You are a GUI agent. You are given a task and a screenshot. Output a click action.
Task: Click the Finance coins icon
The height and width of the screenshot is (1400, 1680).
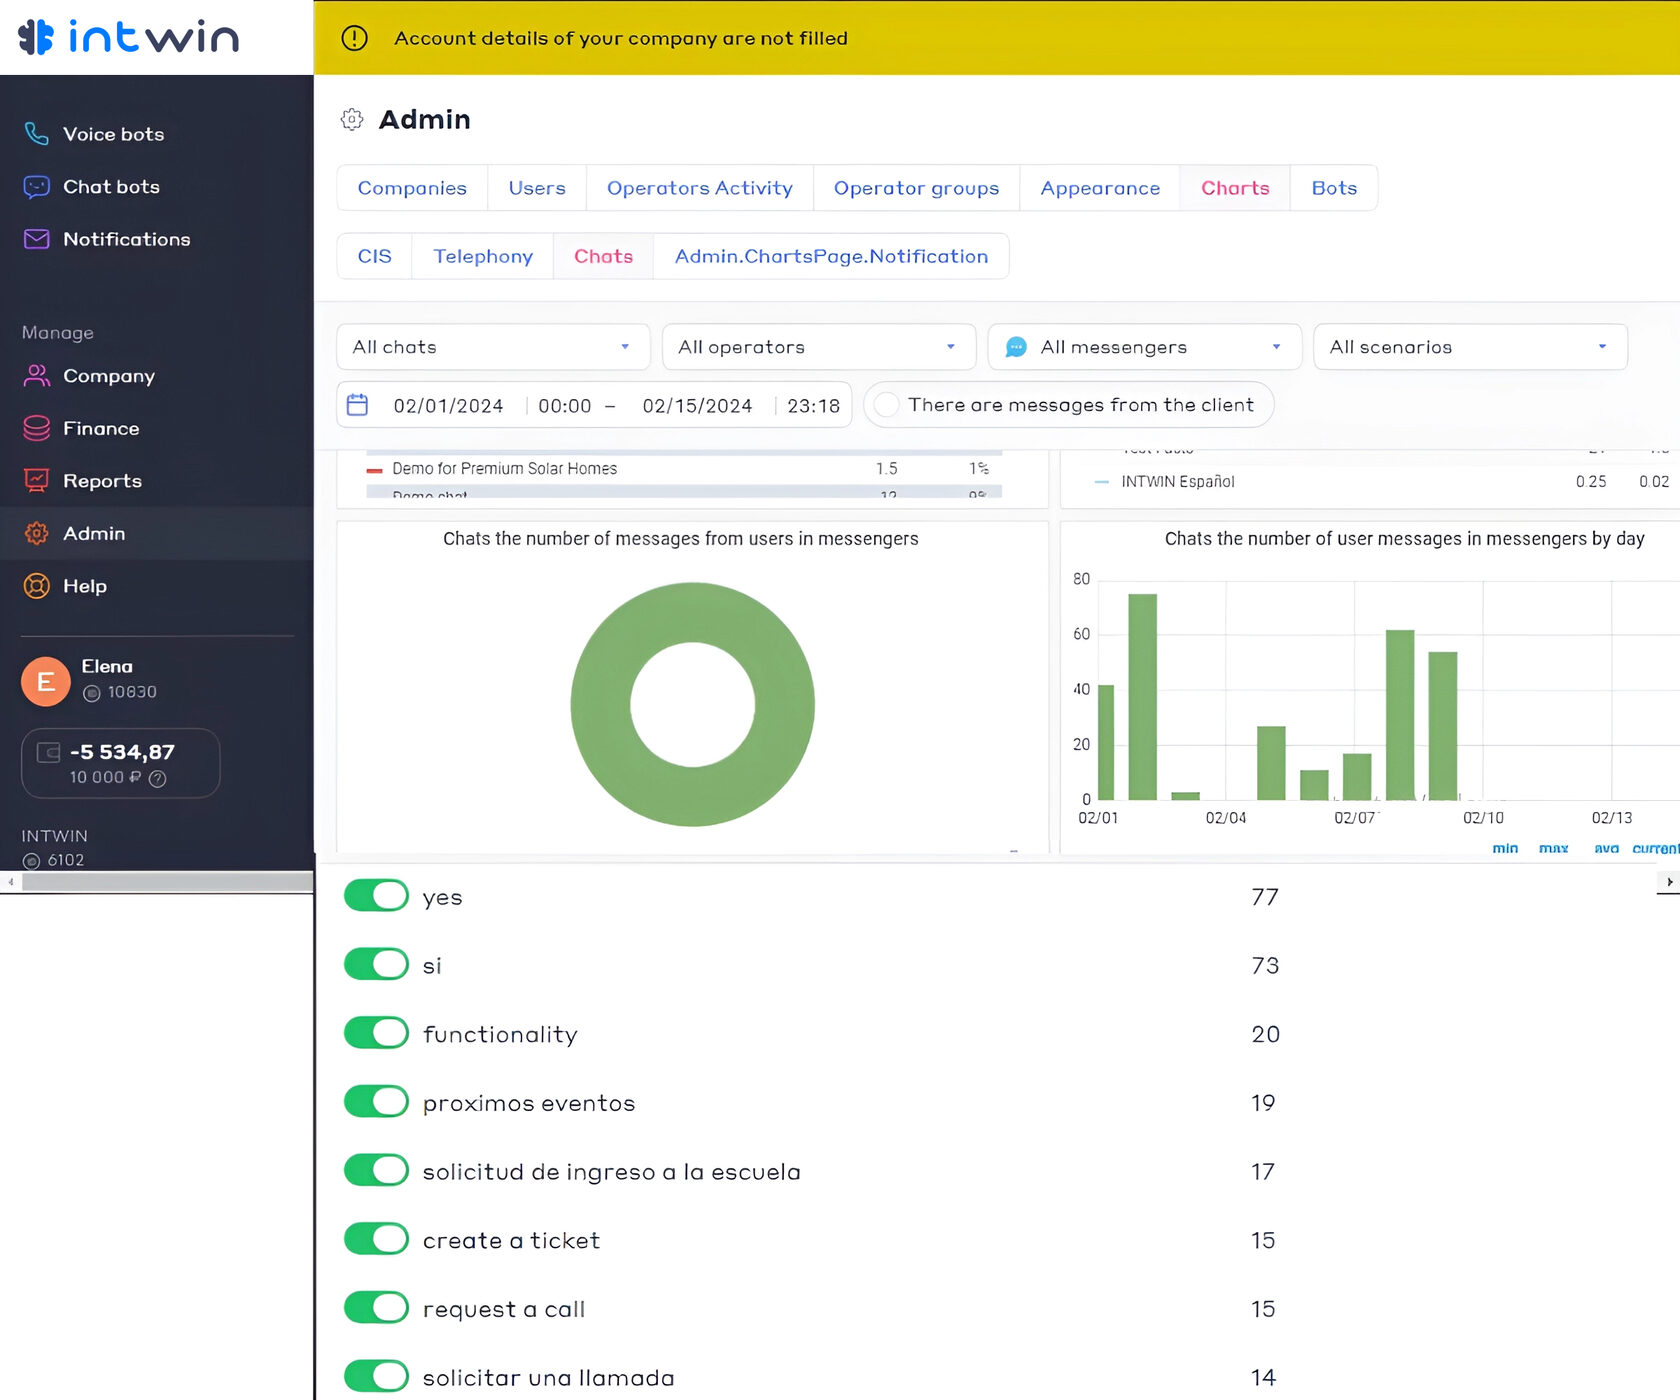point(36,428)
